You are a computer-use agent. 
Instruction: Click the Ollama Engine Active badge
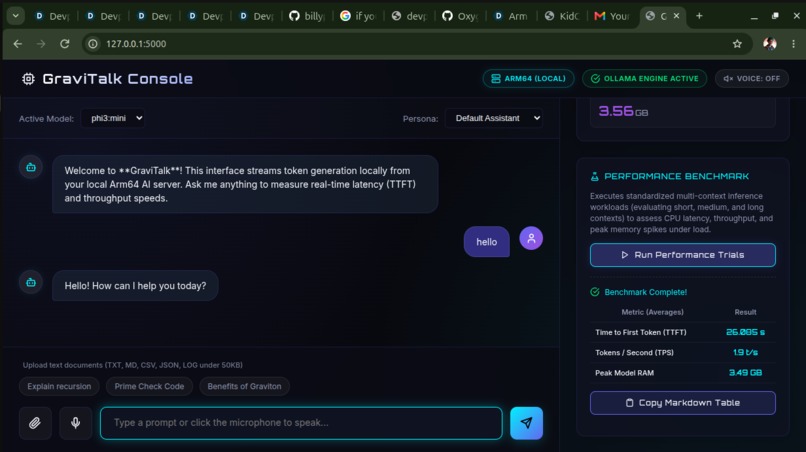(645, 79)
